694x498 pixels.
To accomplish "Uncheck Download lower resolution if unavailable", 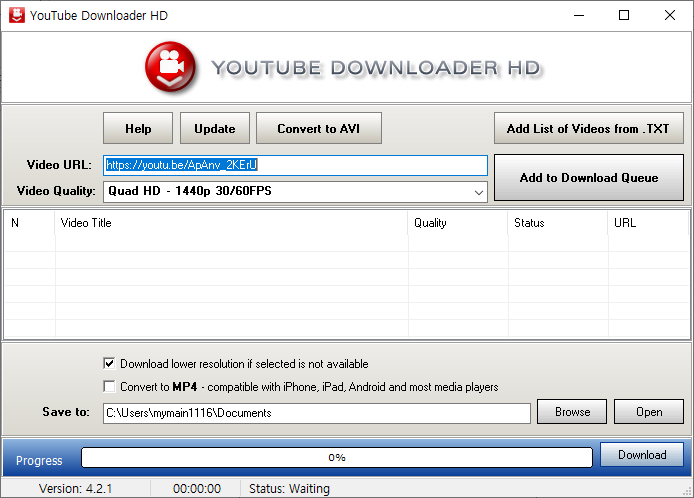I will [109, 363].
